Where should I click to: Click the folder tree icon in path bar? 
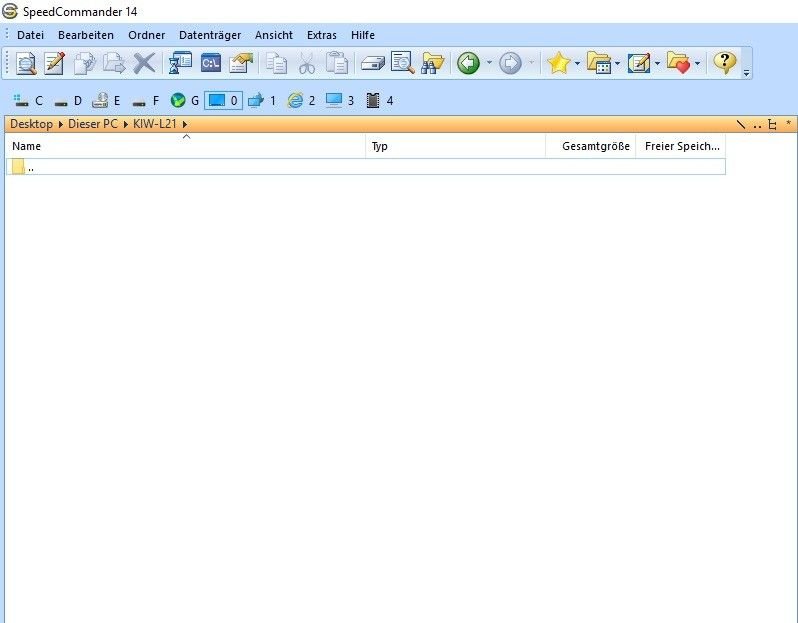coord(773,124)
